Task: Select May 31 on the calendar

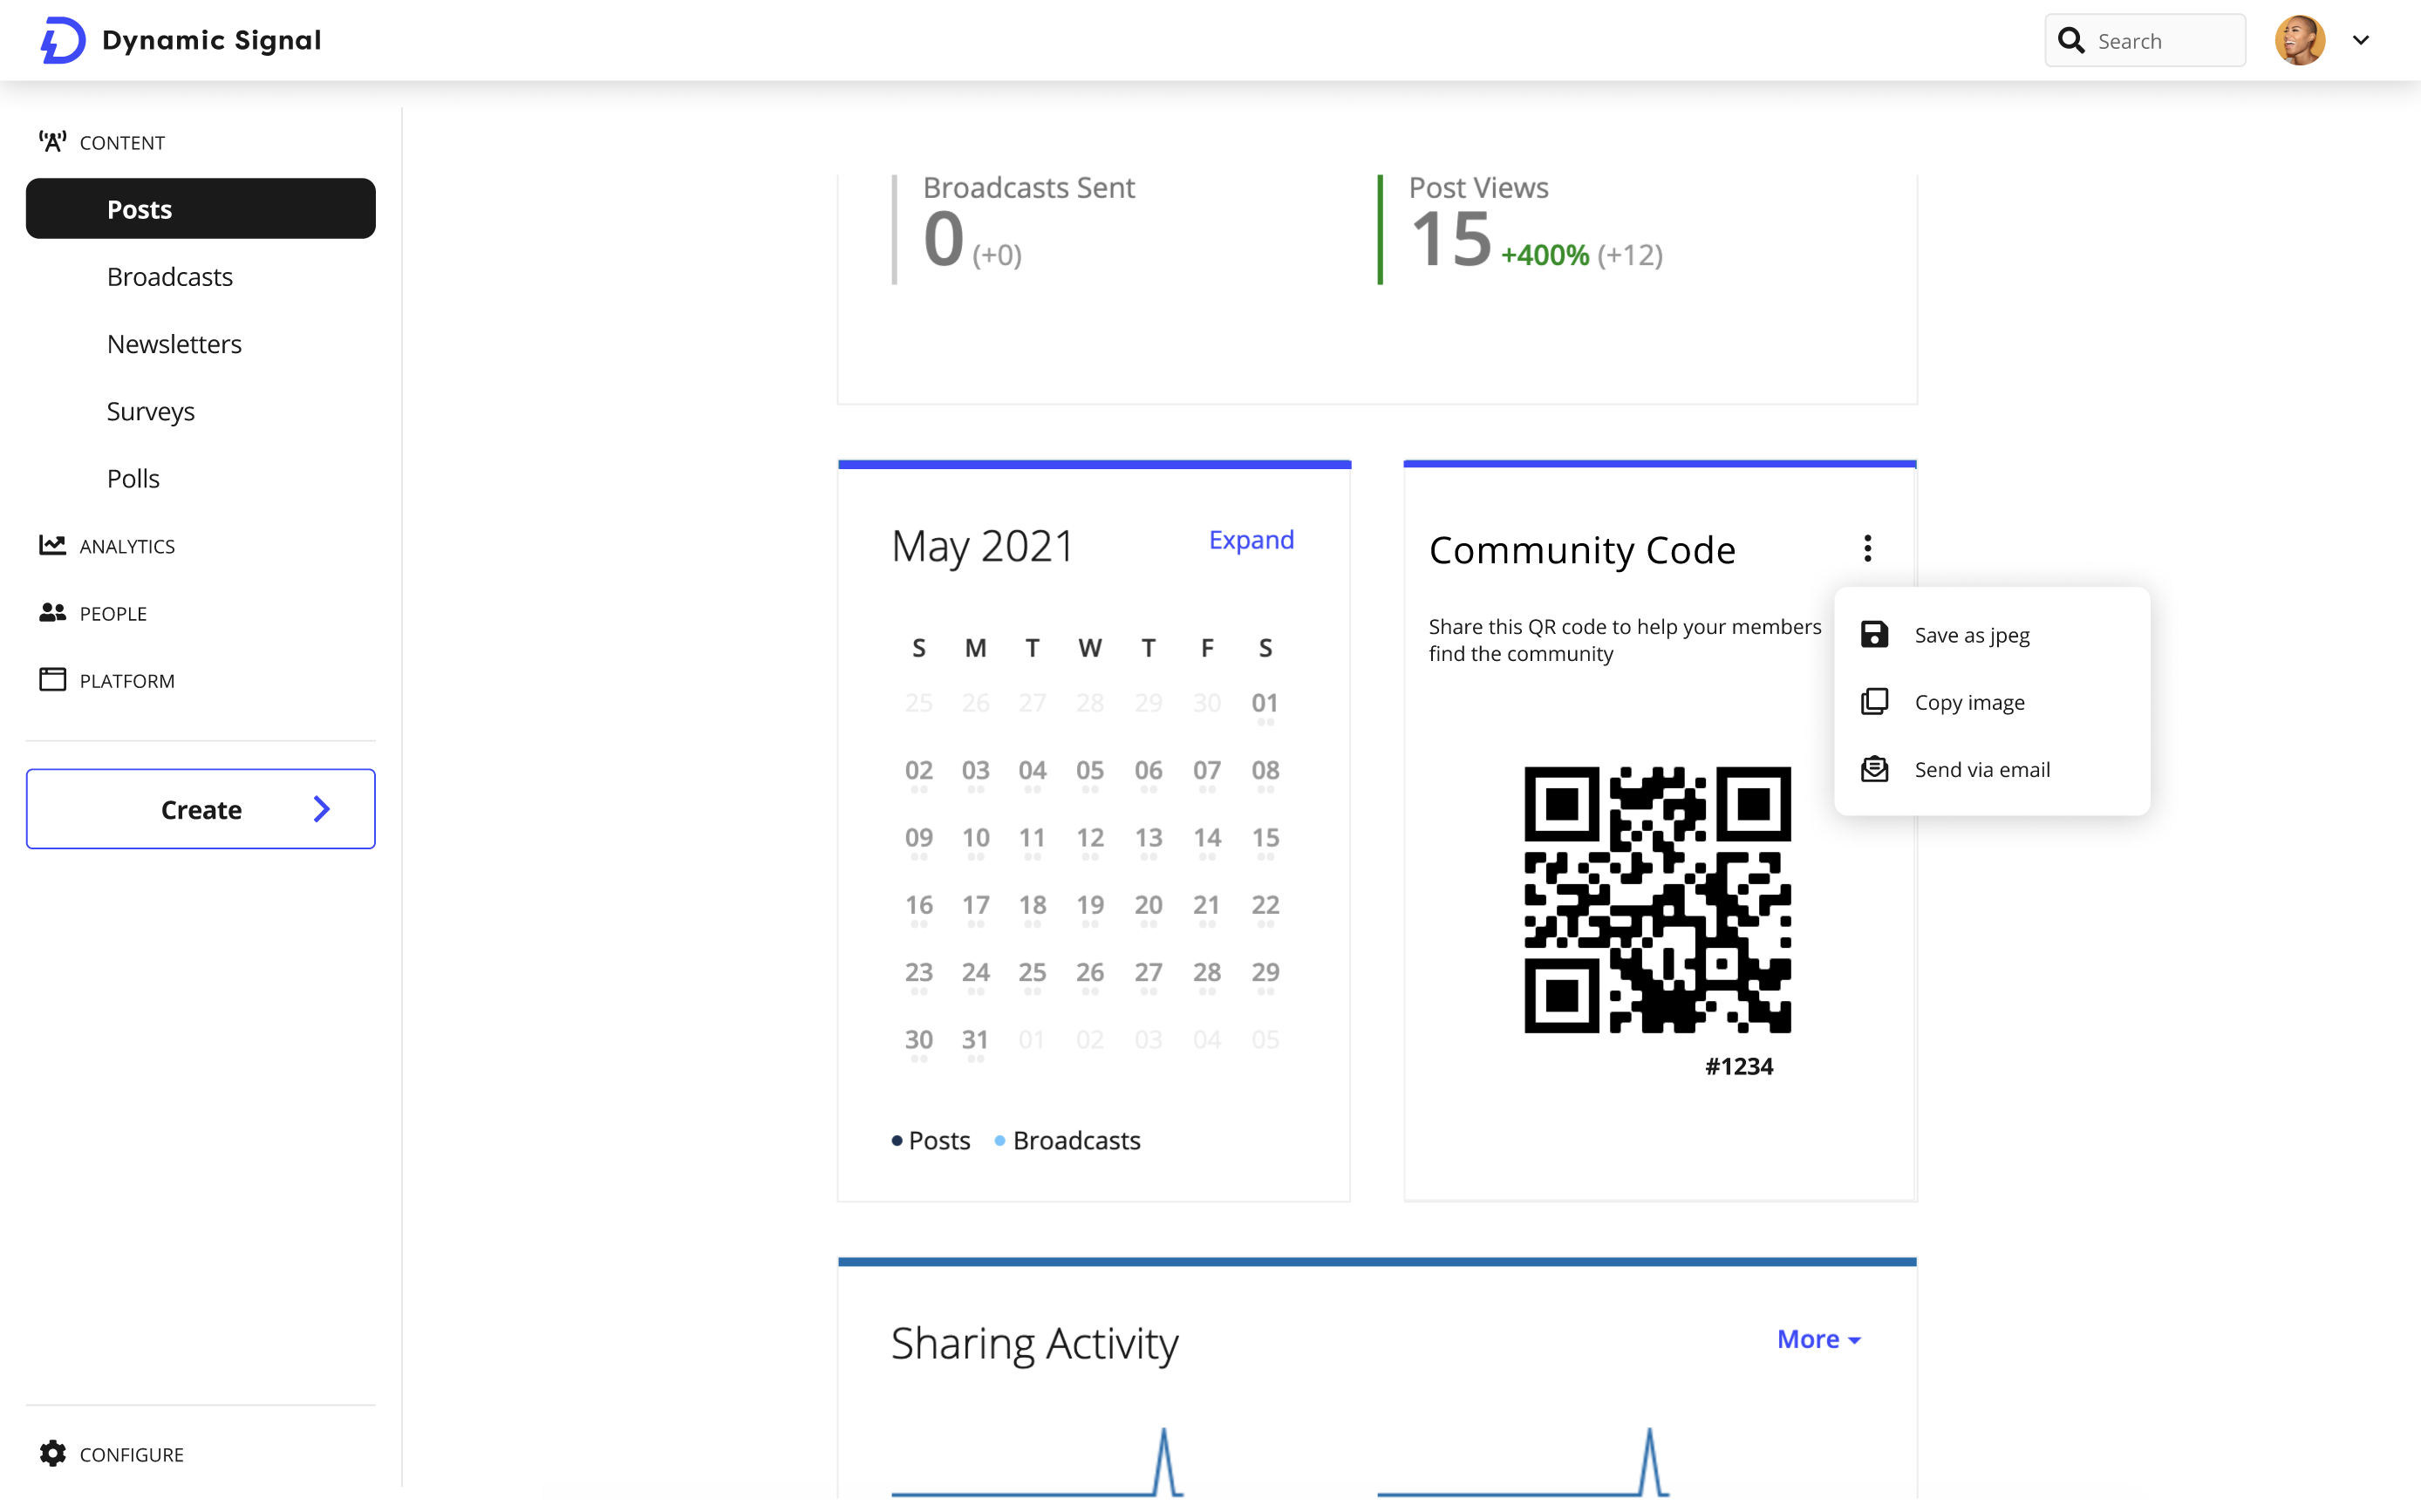Action: pyautogui.click(x=975, y=1039)
